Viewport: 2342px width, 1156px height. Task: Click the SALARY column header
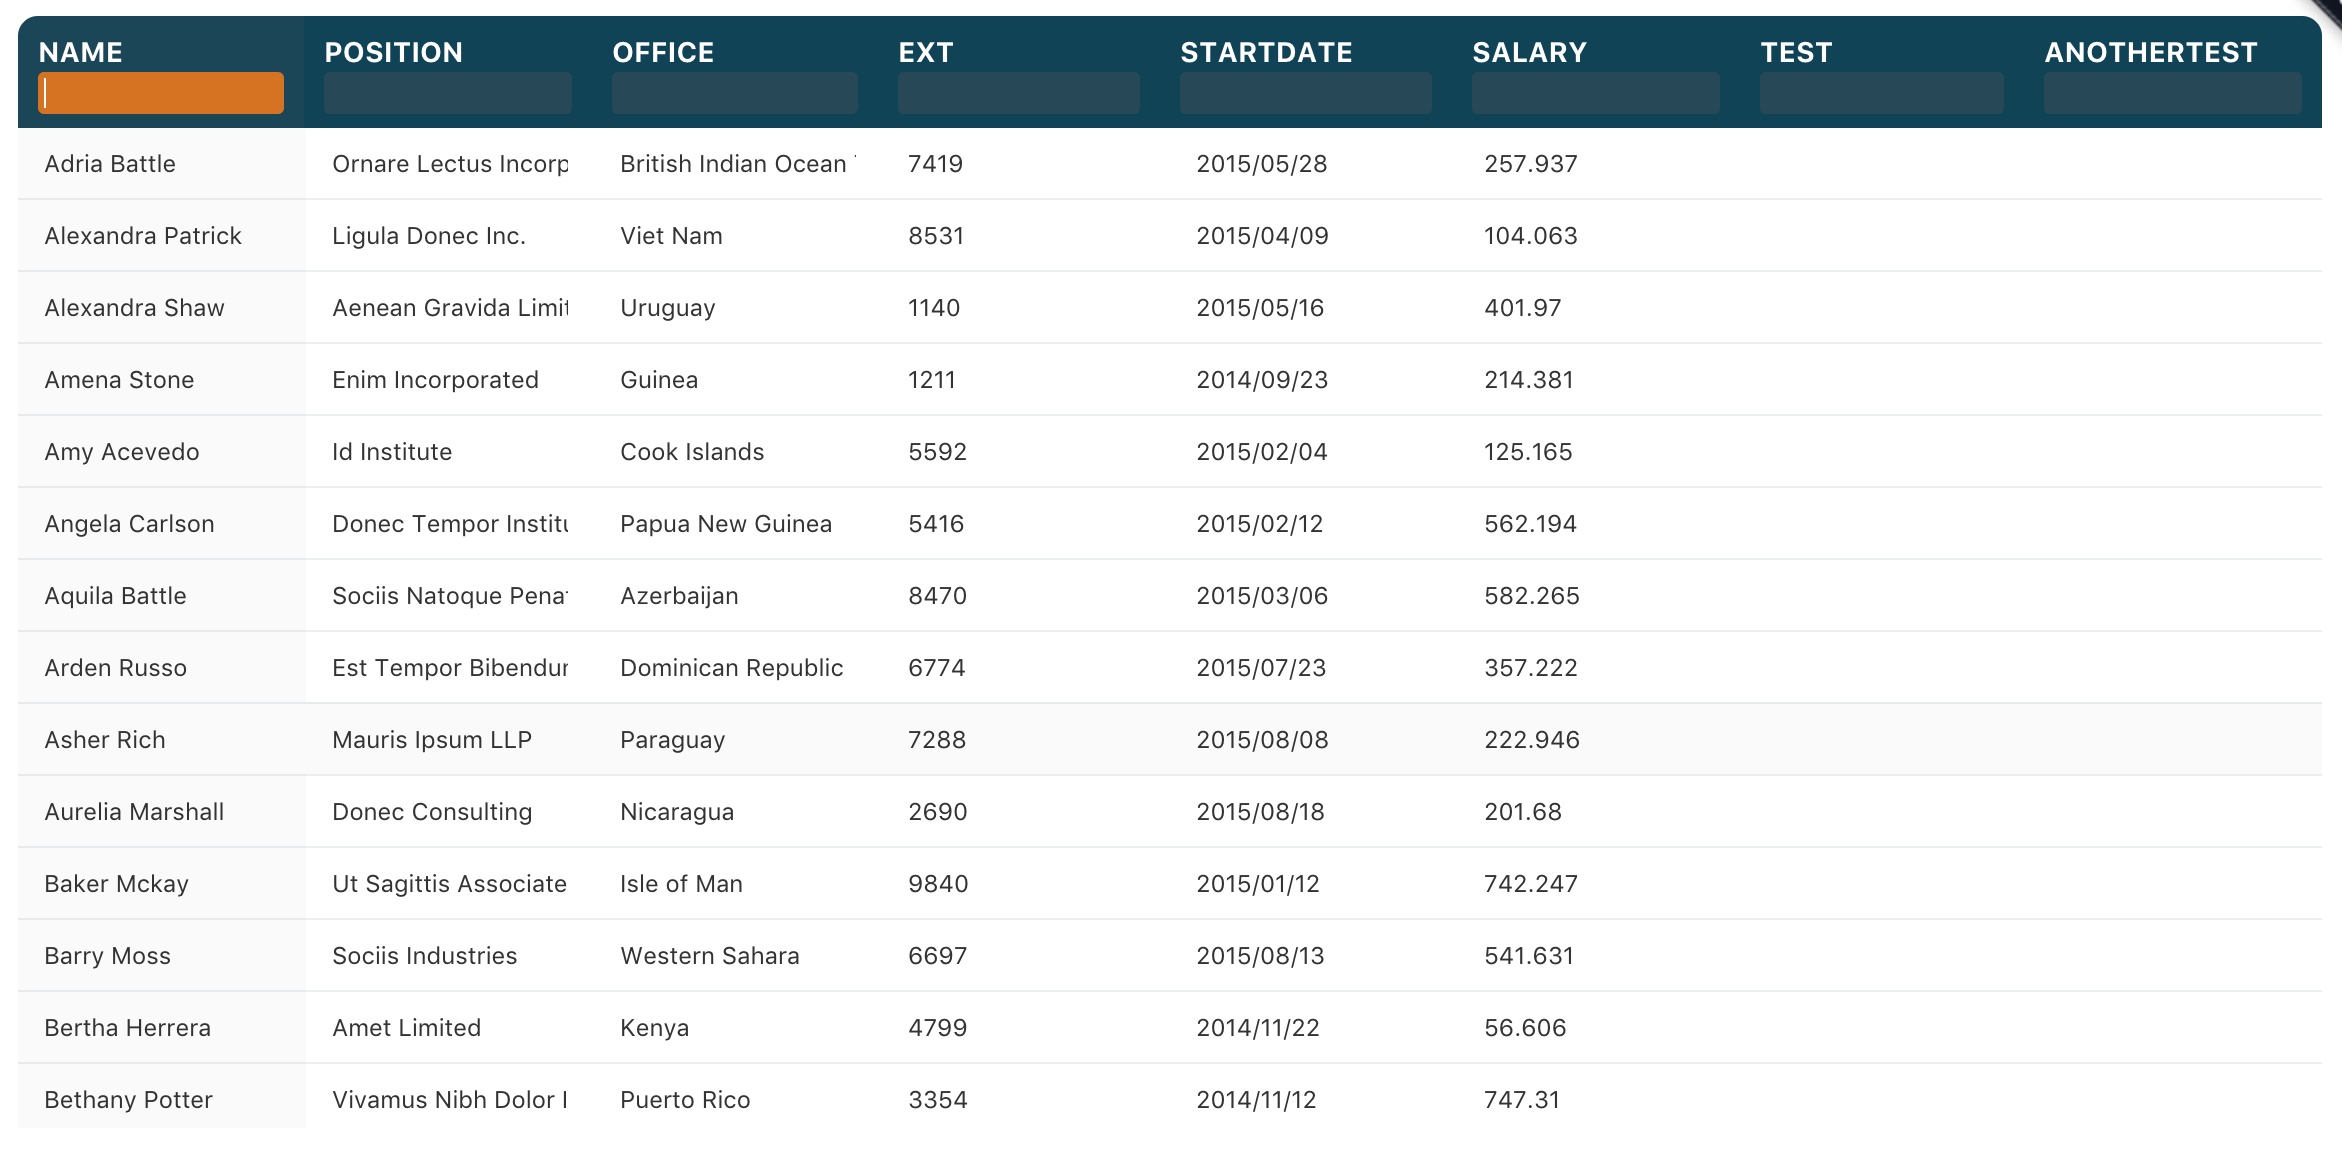tap(1529, 52)
